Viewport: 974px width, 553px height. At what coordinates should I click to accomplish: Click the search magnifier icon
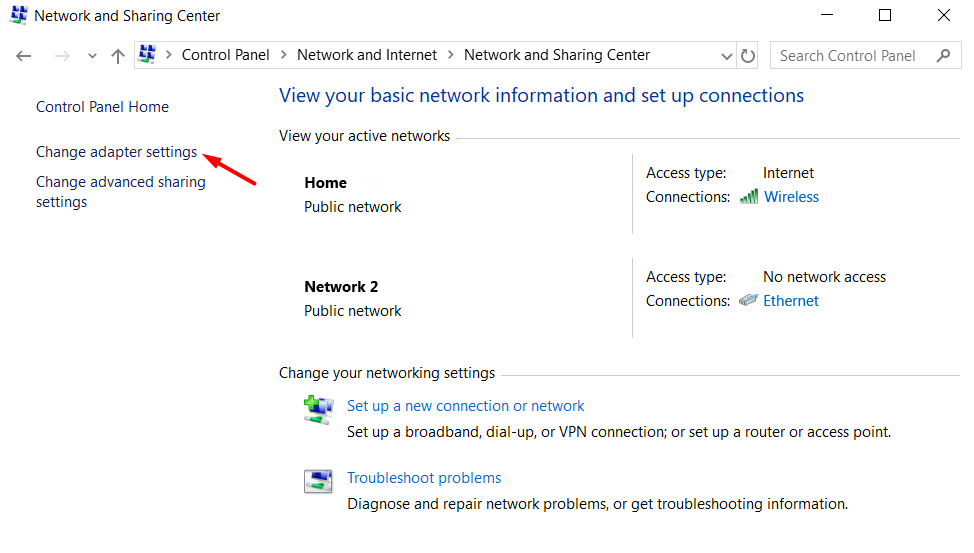(943, 56)
